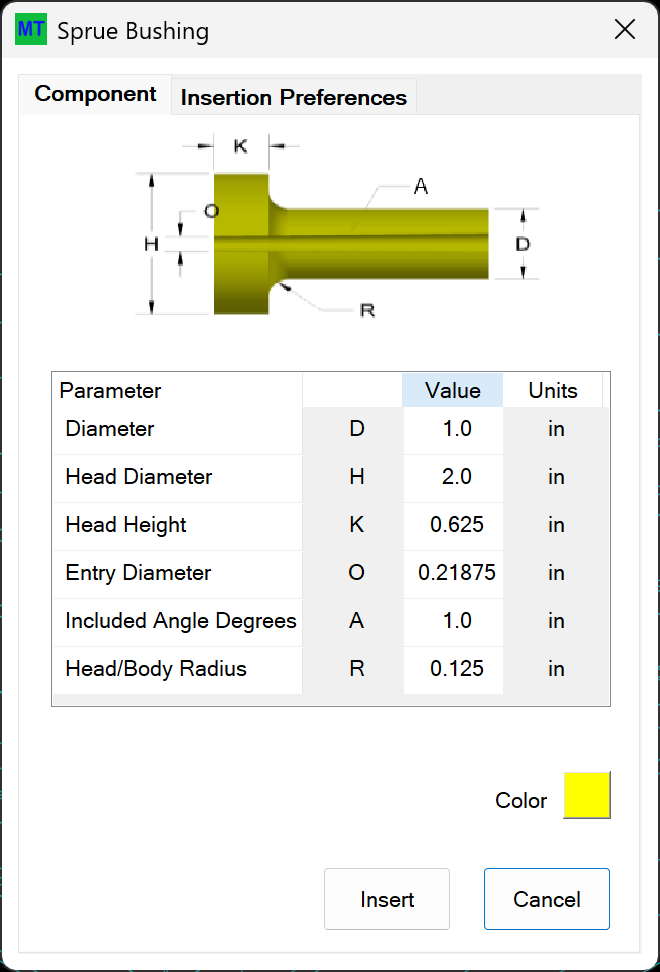The width and height of the screenshot is (660, 972).
Task: Select the Head Diameter row label
Action: point(177,477)
